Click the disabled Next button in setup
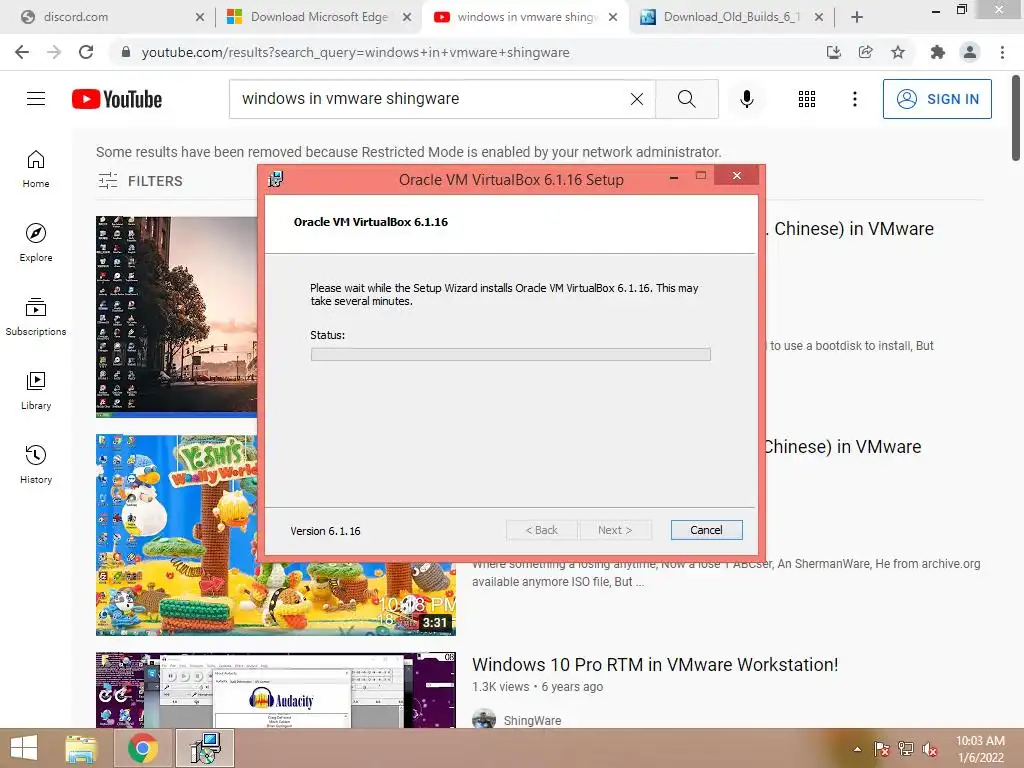The image size is (1024, 768). (x=615, y=530)
